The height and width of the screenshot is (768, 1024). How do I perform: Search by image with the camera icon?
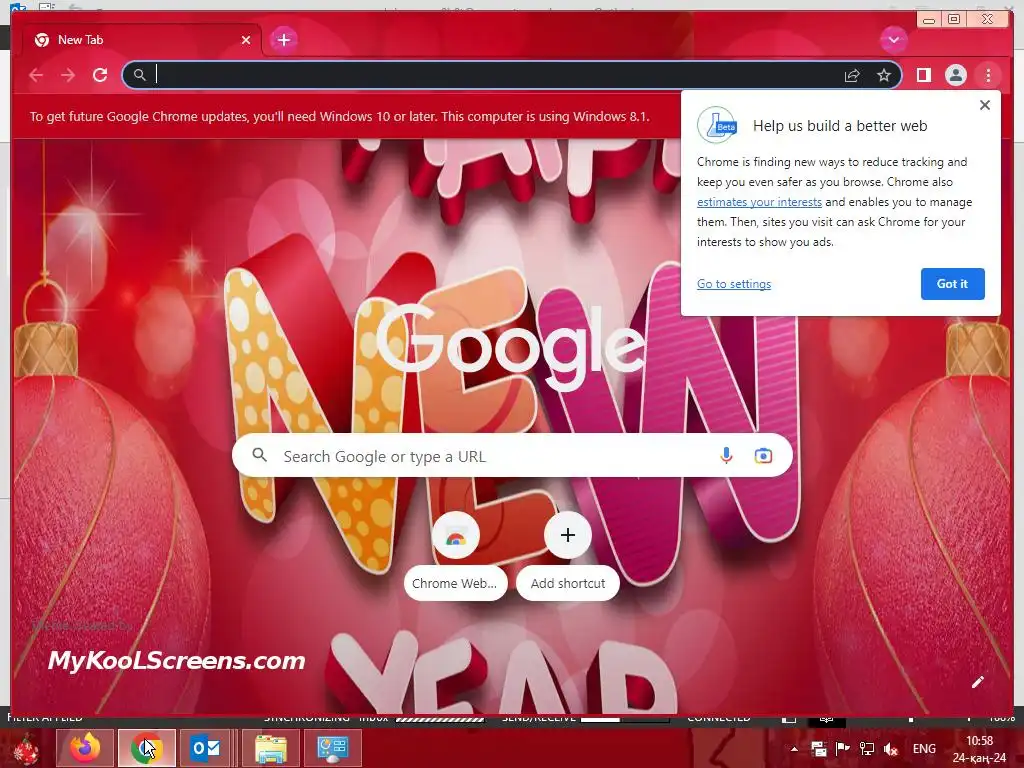[x=763, y=455]
